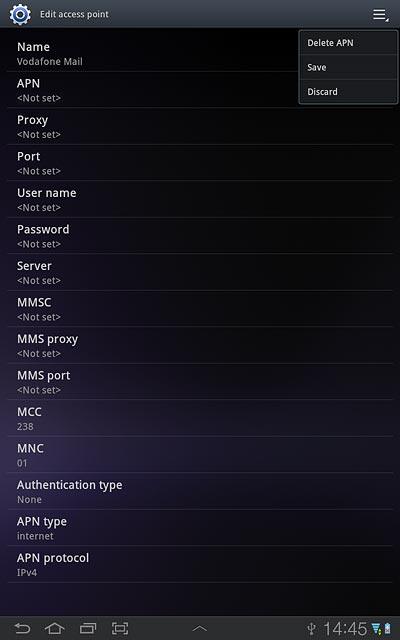Tap the Settings gear icon

[x=20, y=14]
